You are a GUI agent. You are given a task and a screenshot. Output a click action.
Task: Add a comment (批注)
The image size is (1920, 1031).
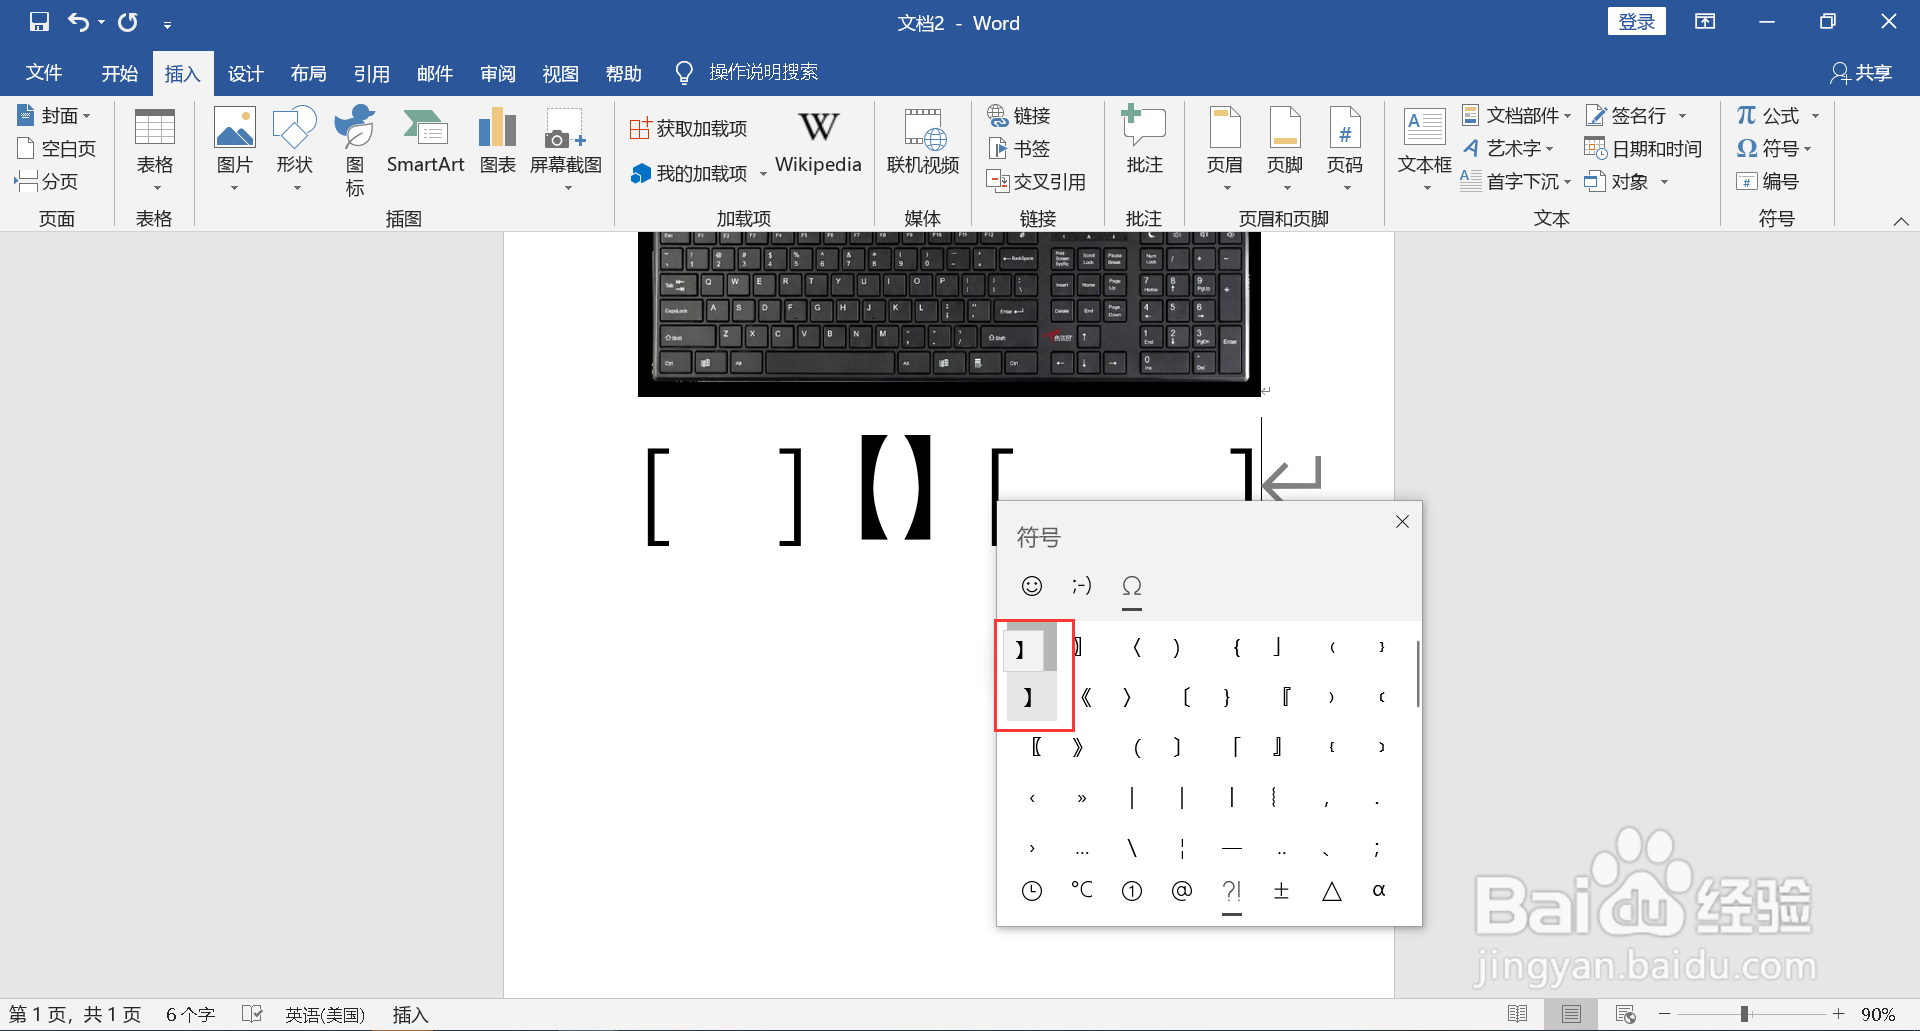point(1144,142)
